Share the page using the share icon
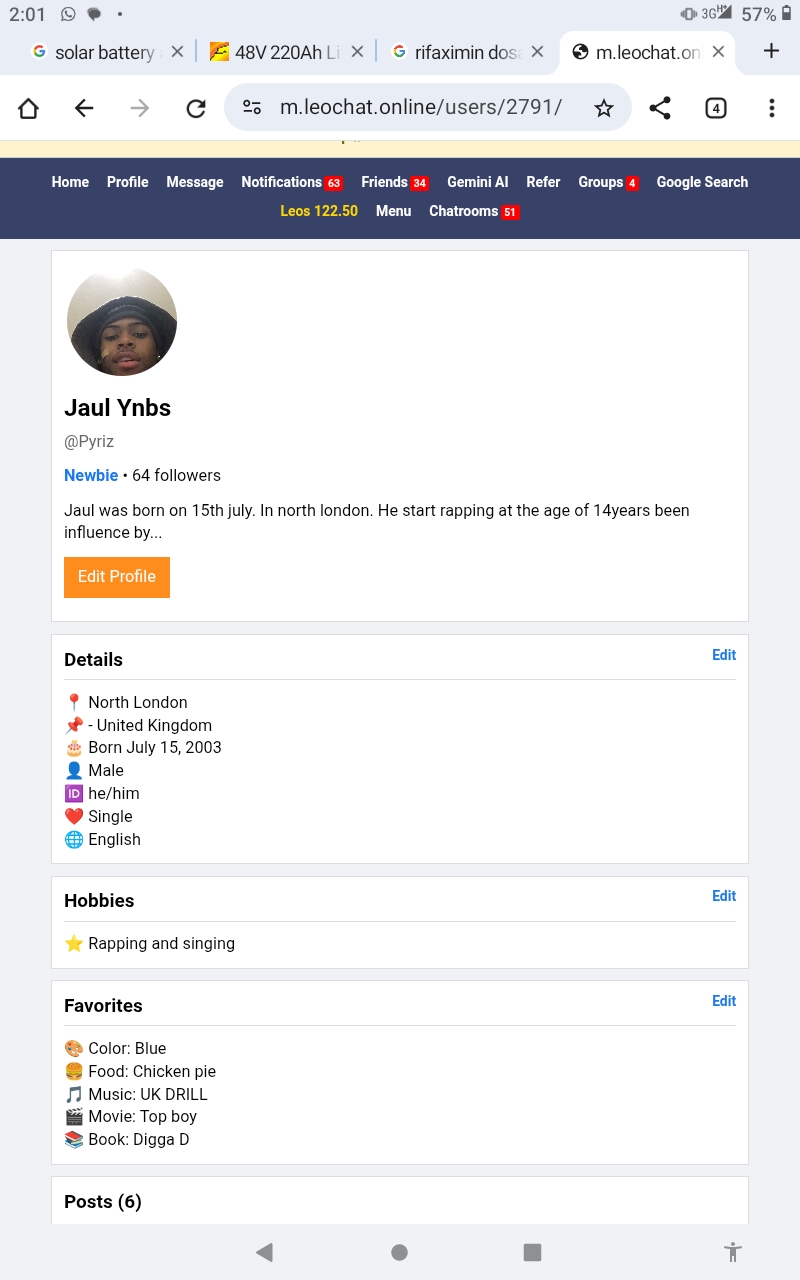Viewport: 800px width, 1280px height. pos(660,108)
